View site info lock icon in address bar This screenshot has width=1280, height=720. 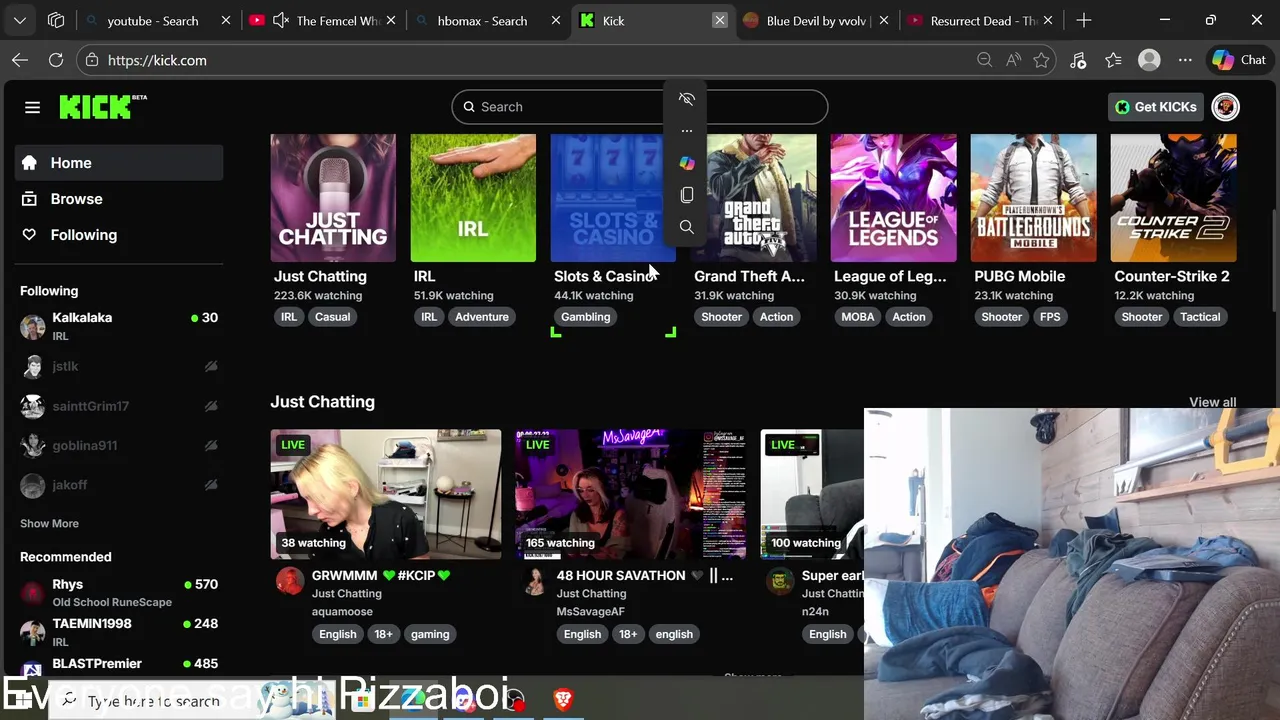pyautogui.click(x=92, y=60)
